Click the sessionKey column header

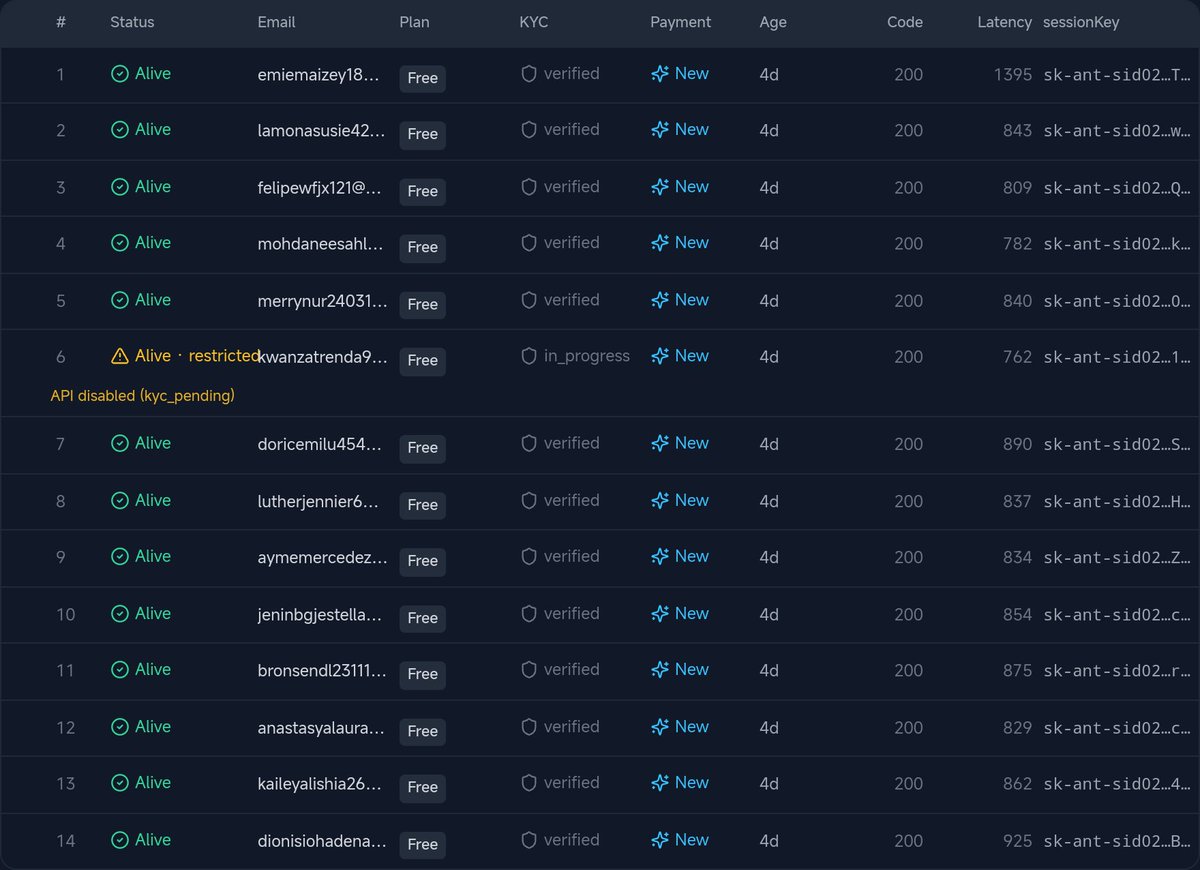click(1081, 22)
